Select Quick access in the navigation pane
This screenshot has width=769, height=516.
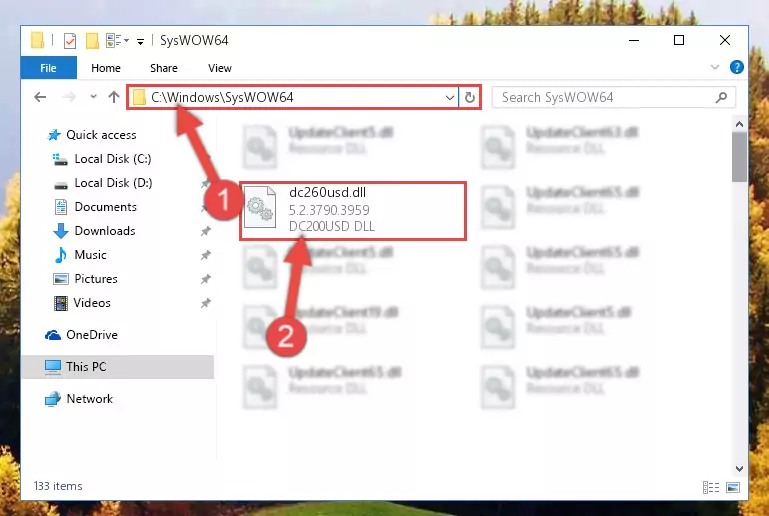point(101,135)
